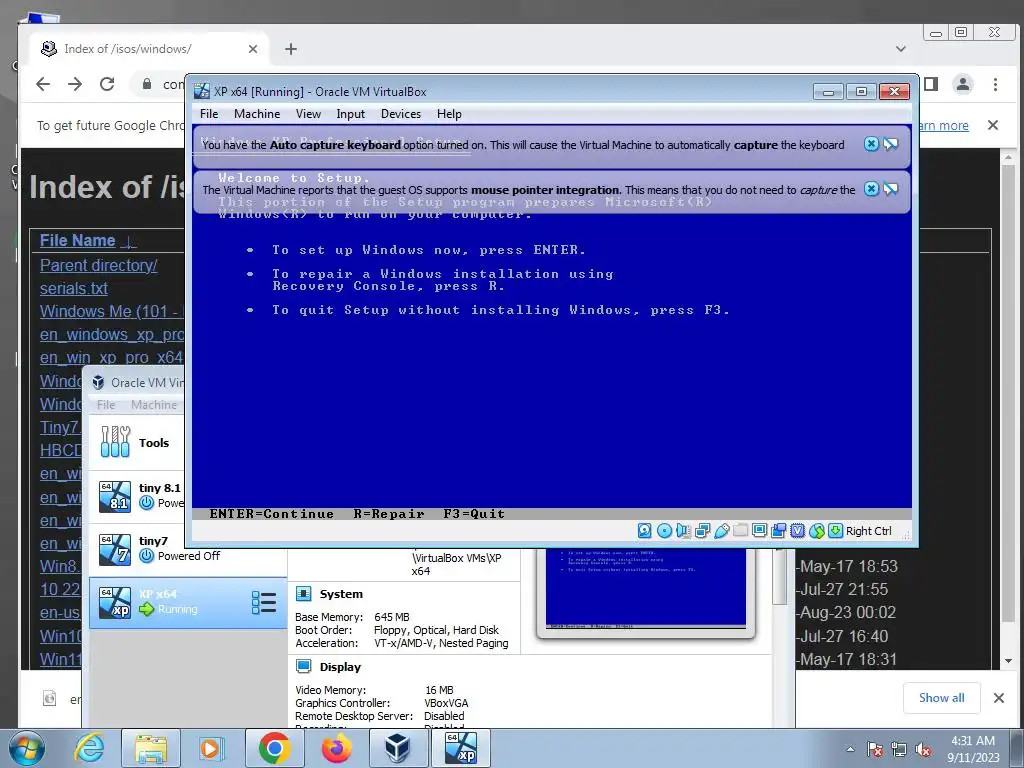Screen dimensions: 1024x768
Task: Reload the page in Chrome
Action: click(107, 84)
